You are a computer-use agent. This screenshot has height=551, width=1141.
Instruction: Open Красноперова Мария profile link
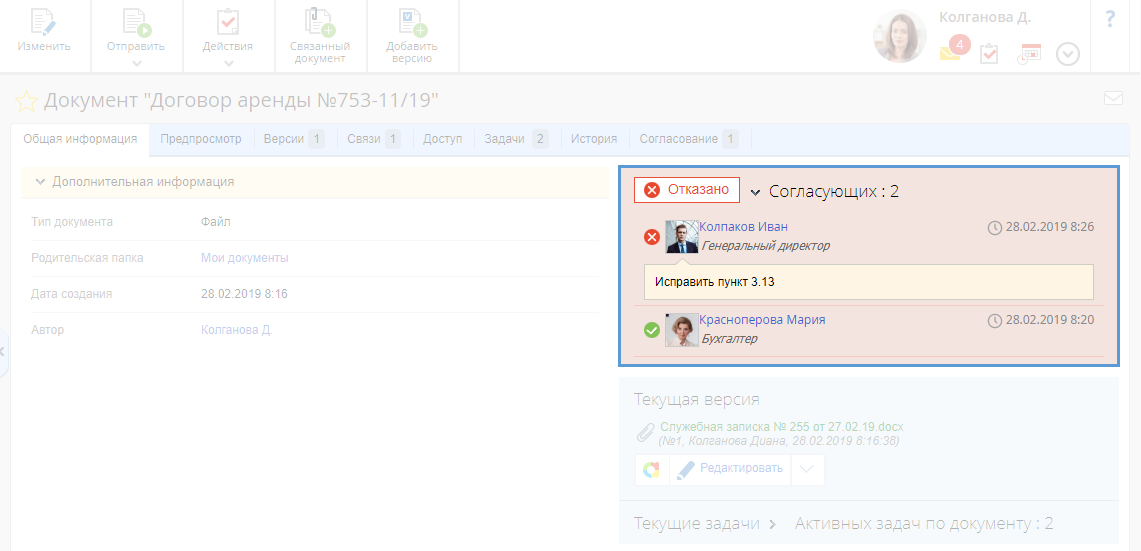[x=763, y=320]
